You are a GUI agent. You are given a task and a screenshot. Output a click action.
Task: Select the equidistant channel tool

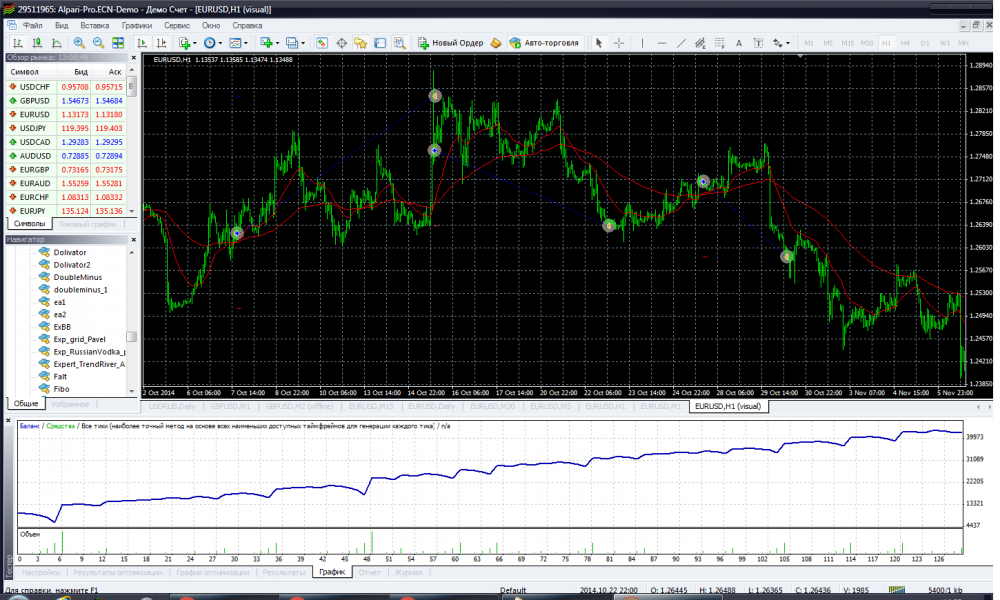point(700,43)
